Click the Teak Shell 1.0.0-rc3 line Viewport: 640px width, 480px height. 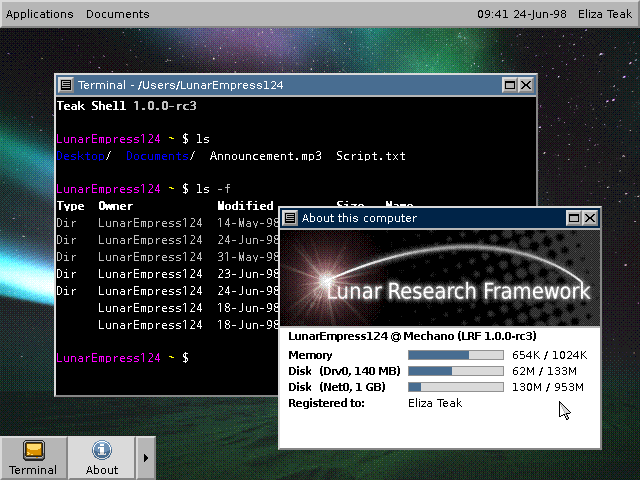click(x=127, y=106)
